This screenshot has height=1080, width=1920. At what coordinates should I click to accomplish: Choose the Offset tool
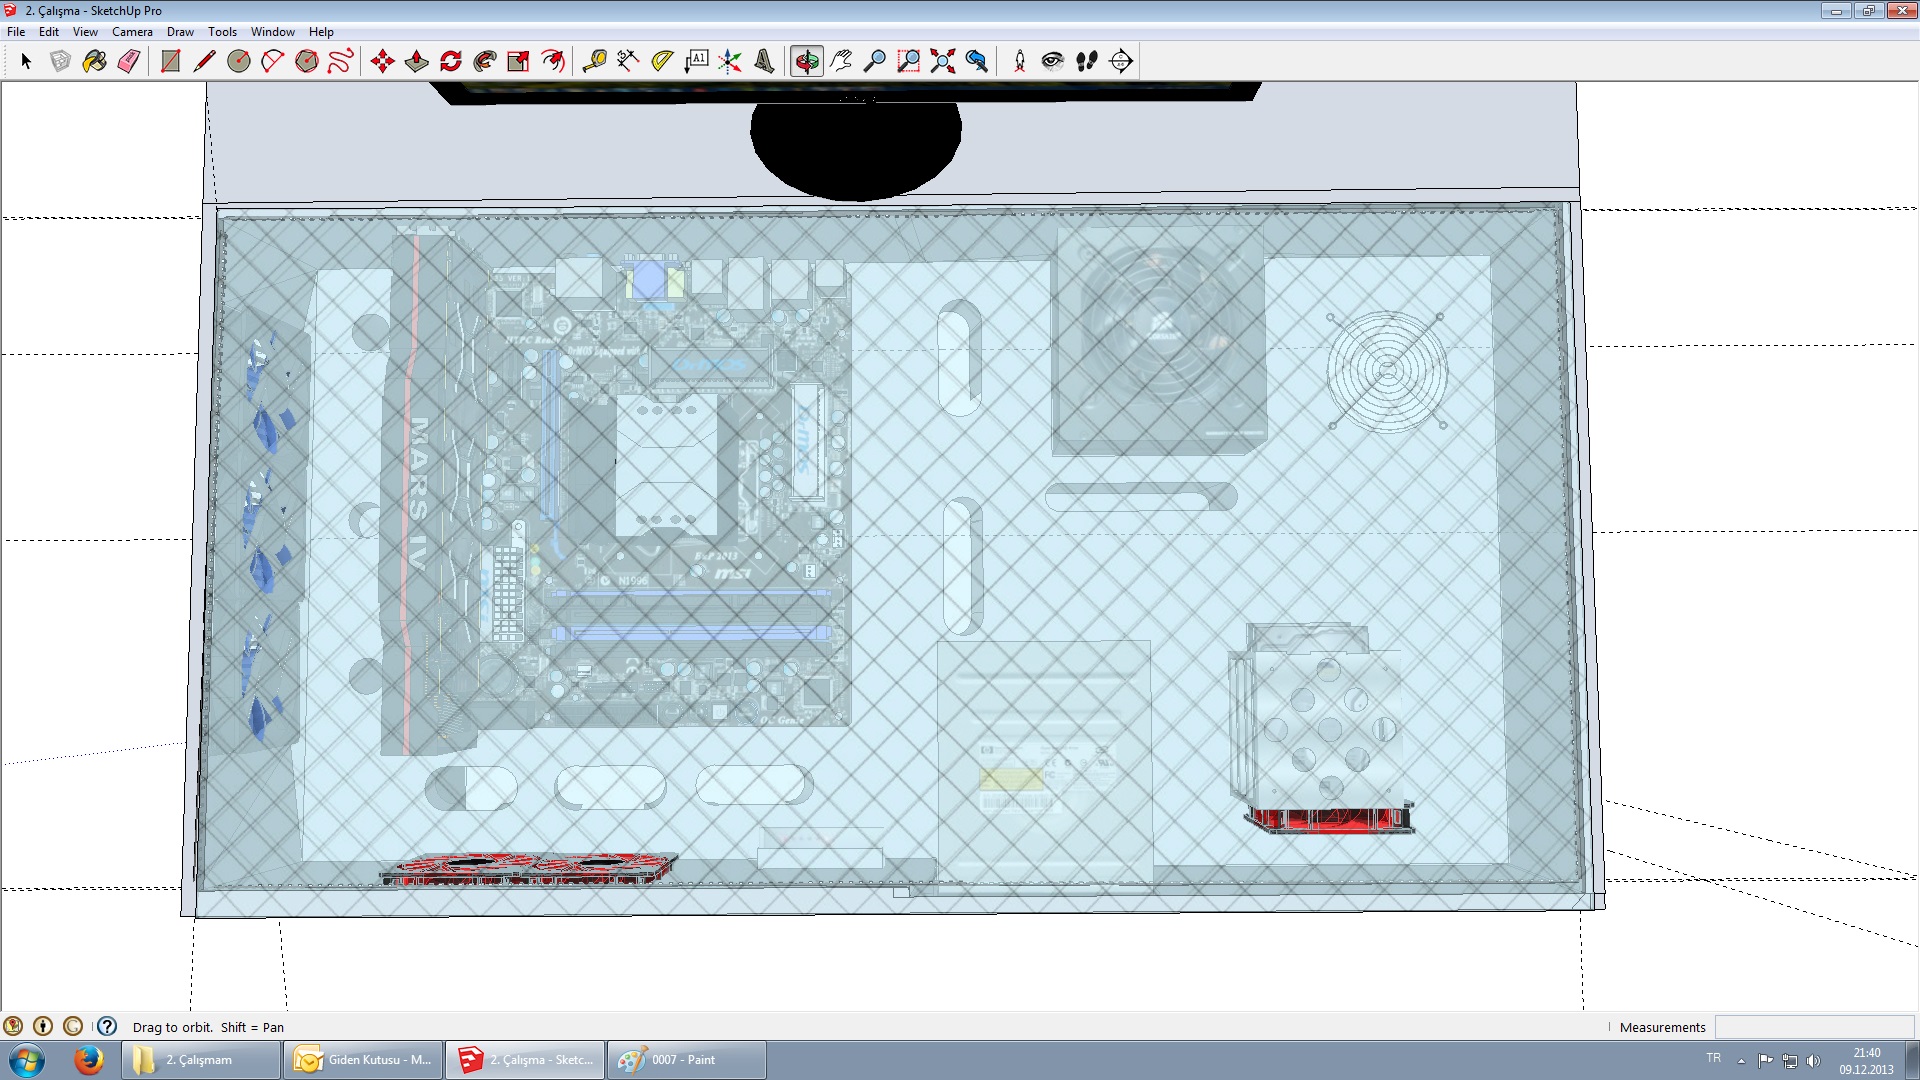pyautogui.click(x=553, y=61)
